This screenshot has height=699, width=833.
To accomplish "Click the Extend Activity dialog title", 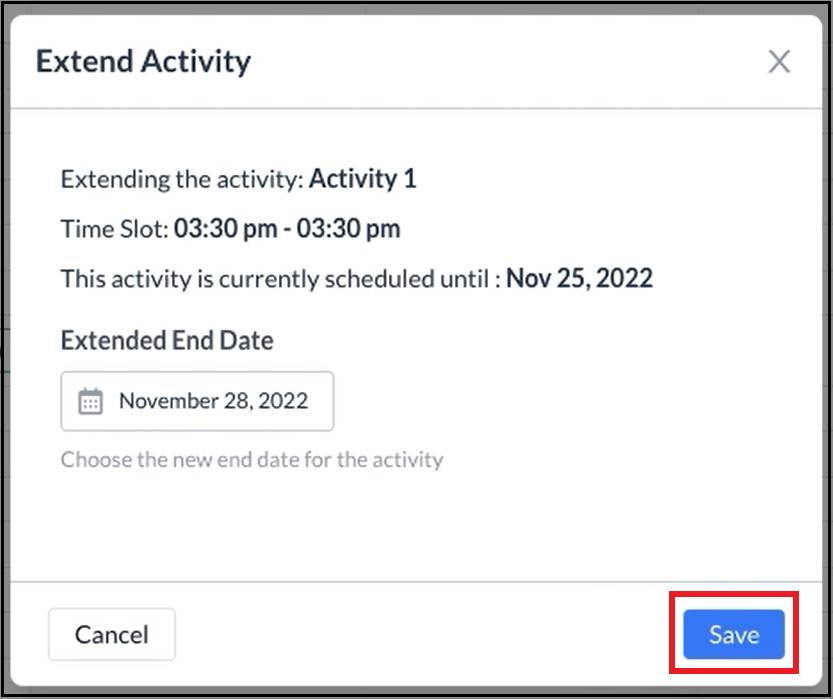I will click(143, 61).
